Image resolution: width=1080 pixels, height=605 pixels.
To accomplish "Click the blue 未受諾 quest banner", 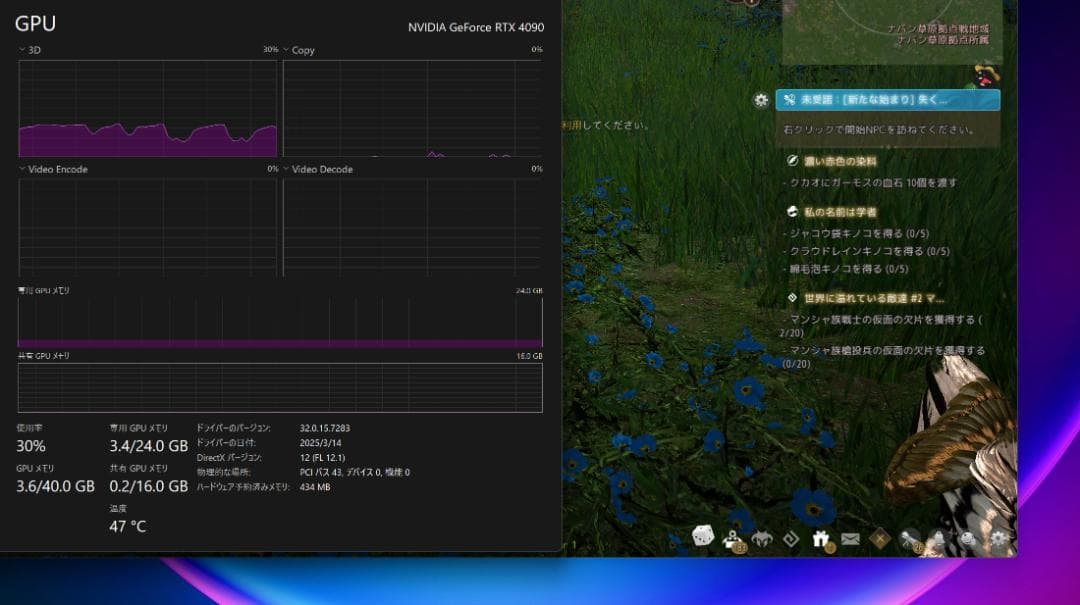I will (x=888, y=100).
